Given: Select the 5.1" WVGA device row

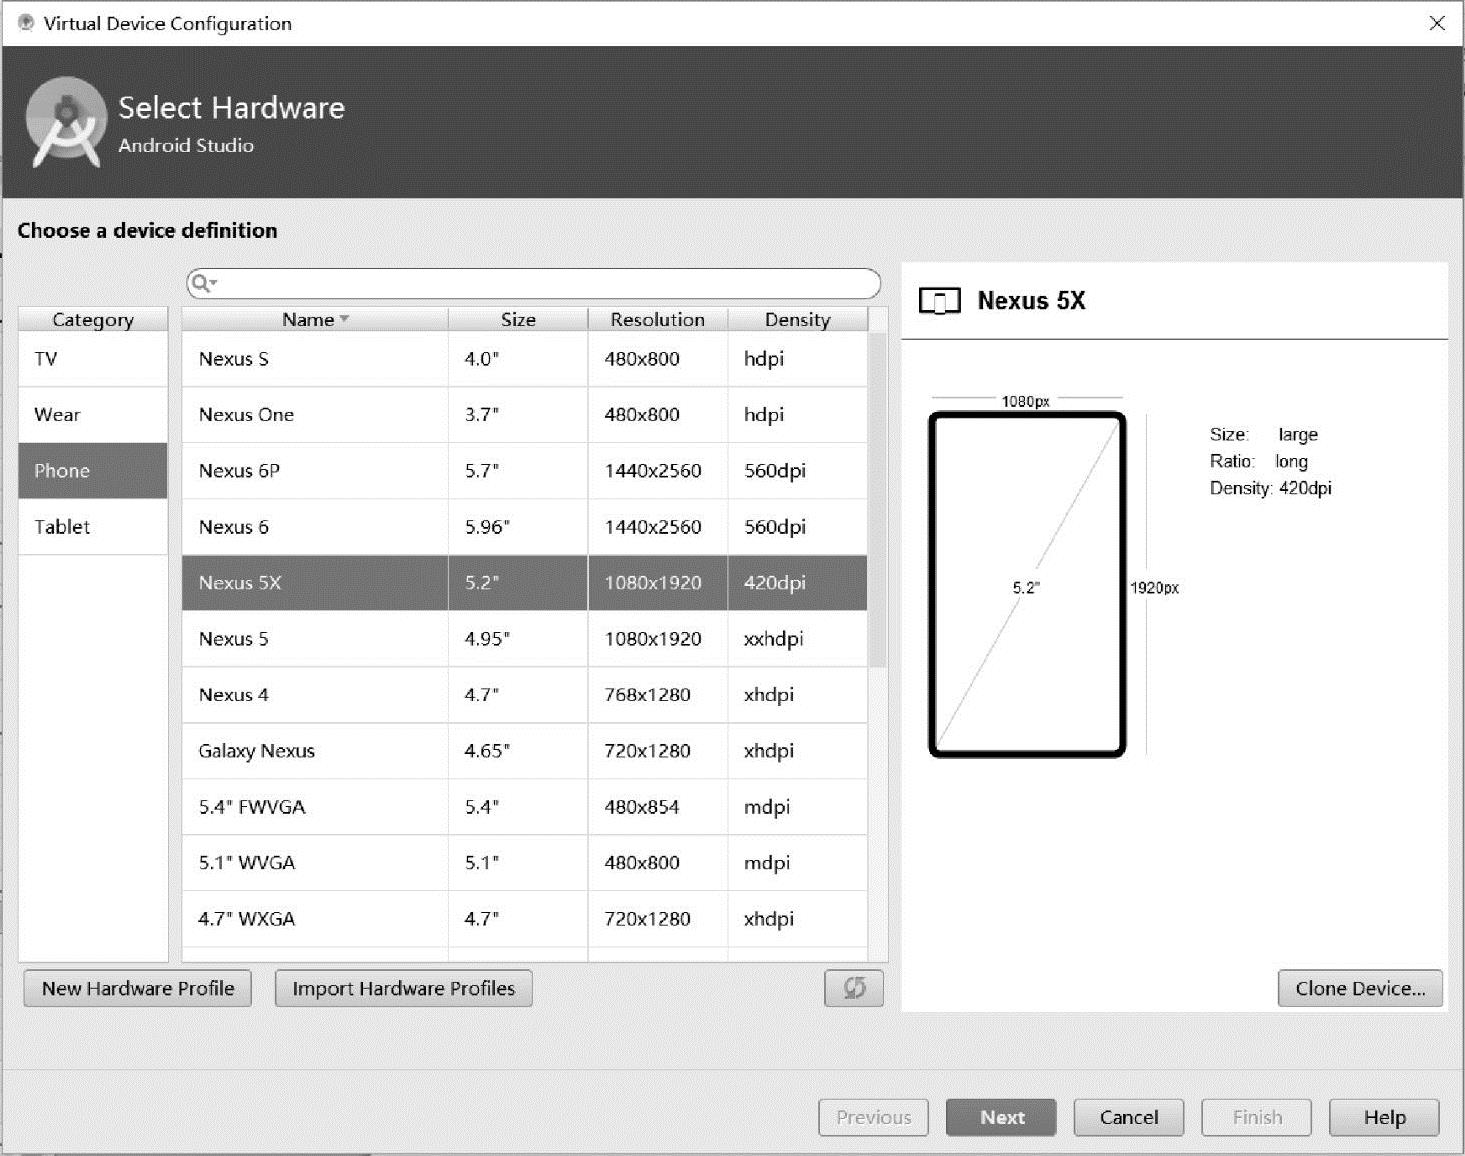Looking at the screenshot, I should tap(525, 863).
